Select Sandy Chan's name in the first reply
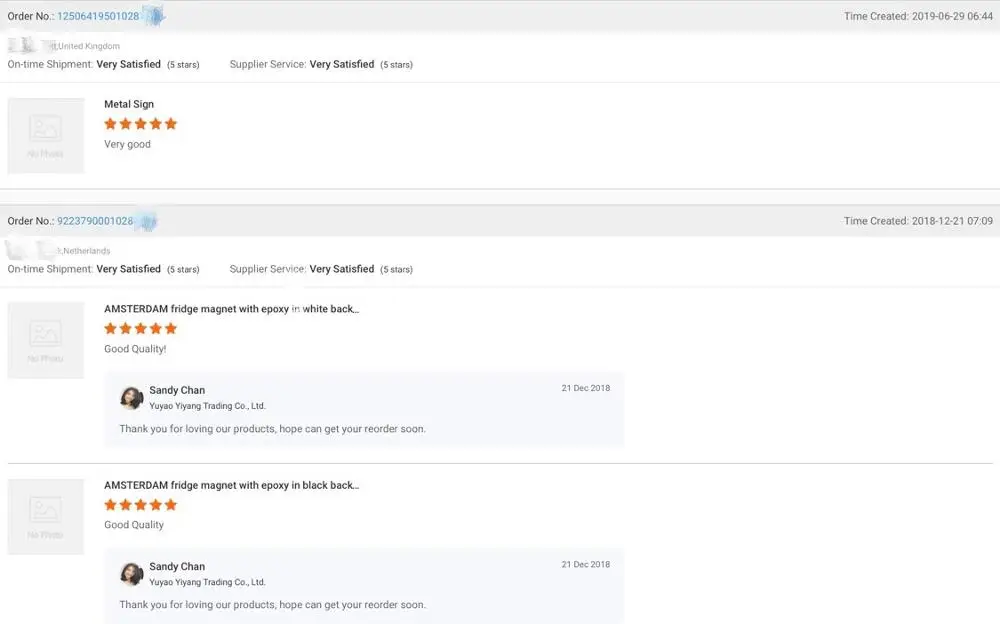 coord(177,390)
